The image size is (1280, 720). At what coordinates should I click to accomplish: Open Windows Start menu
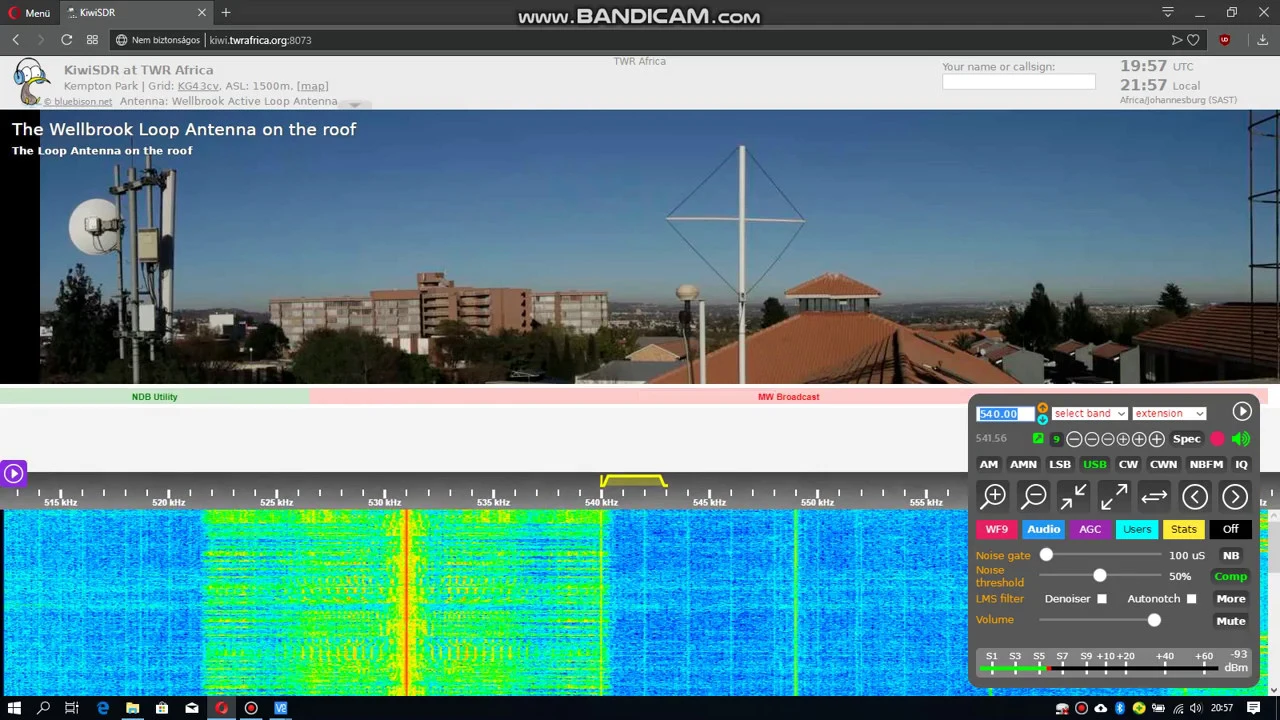[14, 708]
